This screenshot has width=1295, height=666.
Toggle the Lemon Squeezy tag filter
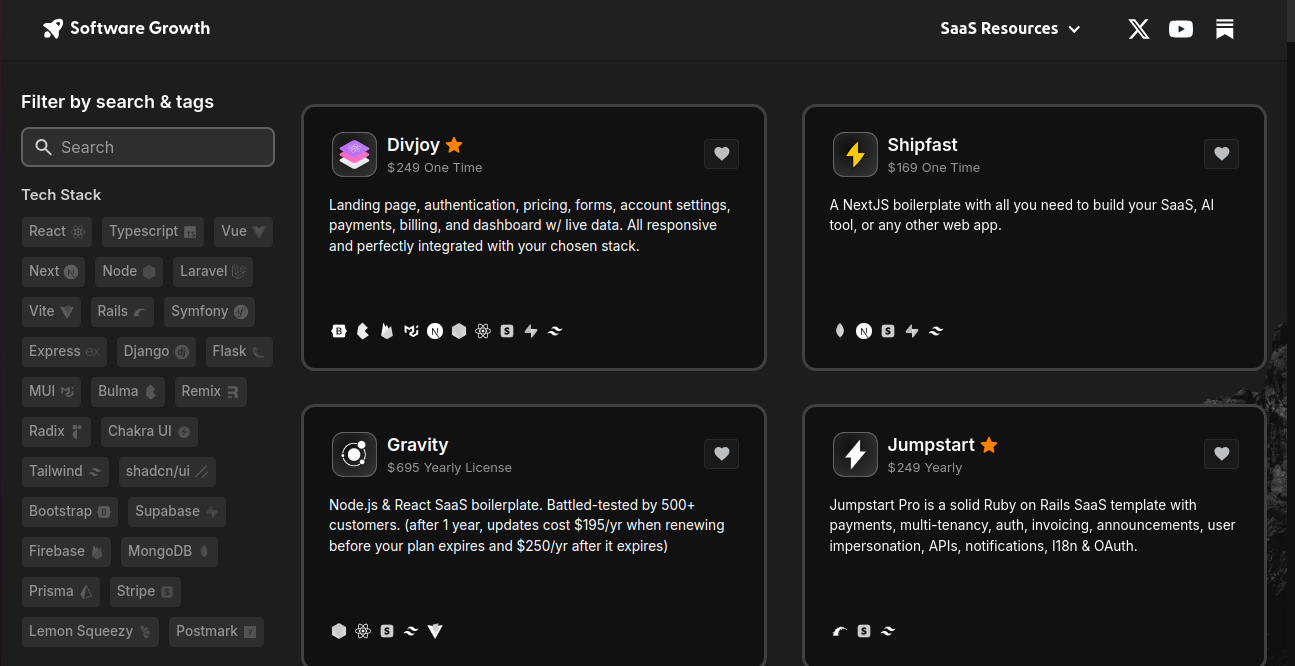[x=90, y=631]
